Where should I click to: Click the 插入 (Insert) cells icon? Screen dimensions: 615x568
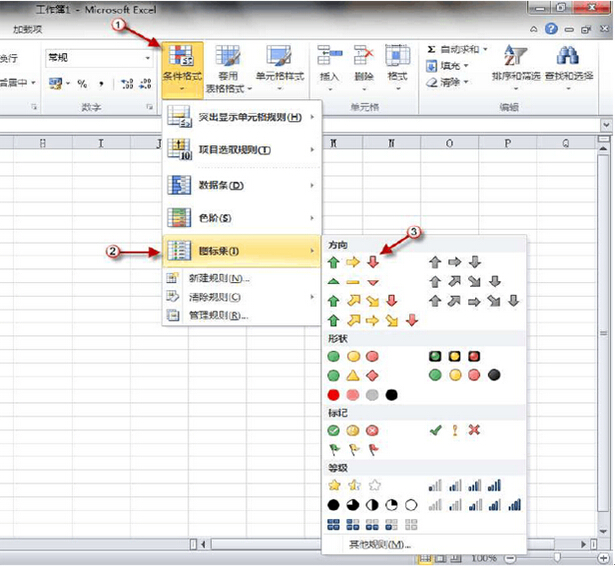click(329, 62)
